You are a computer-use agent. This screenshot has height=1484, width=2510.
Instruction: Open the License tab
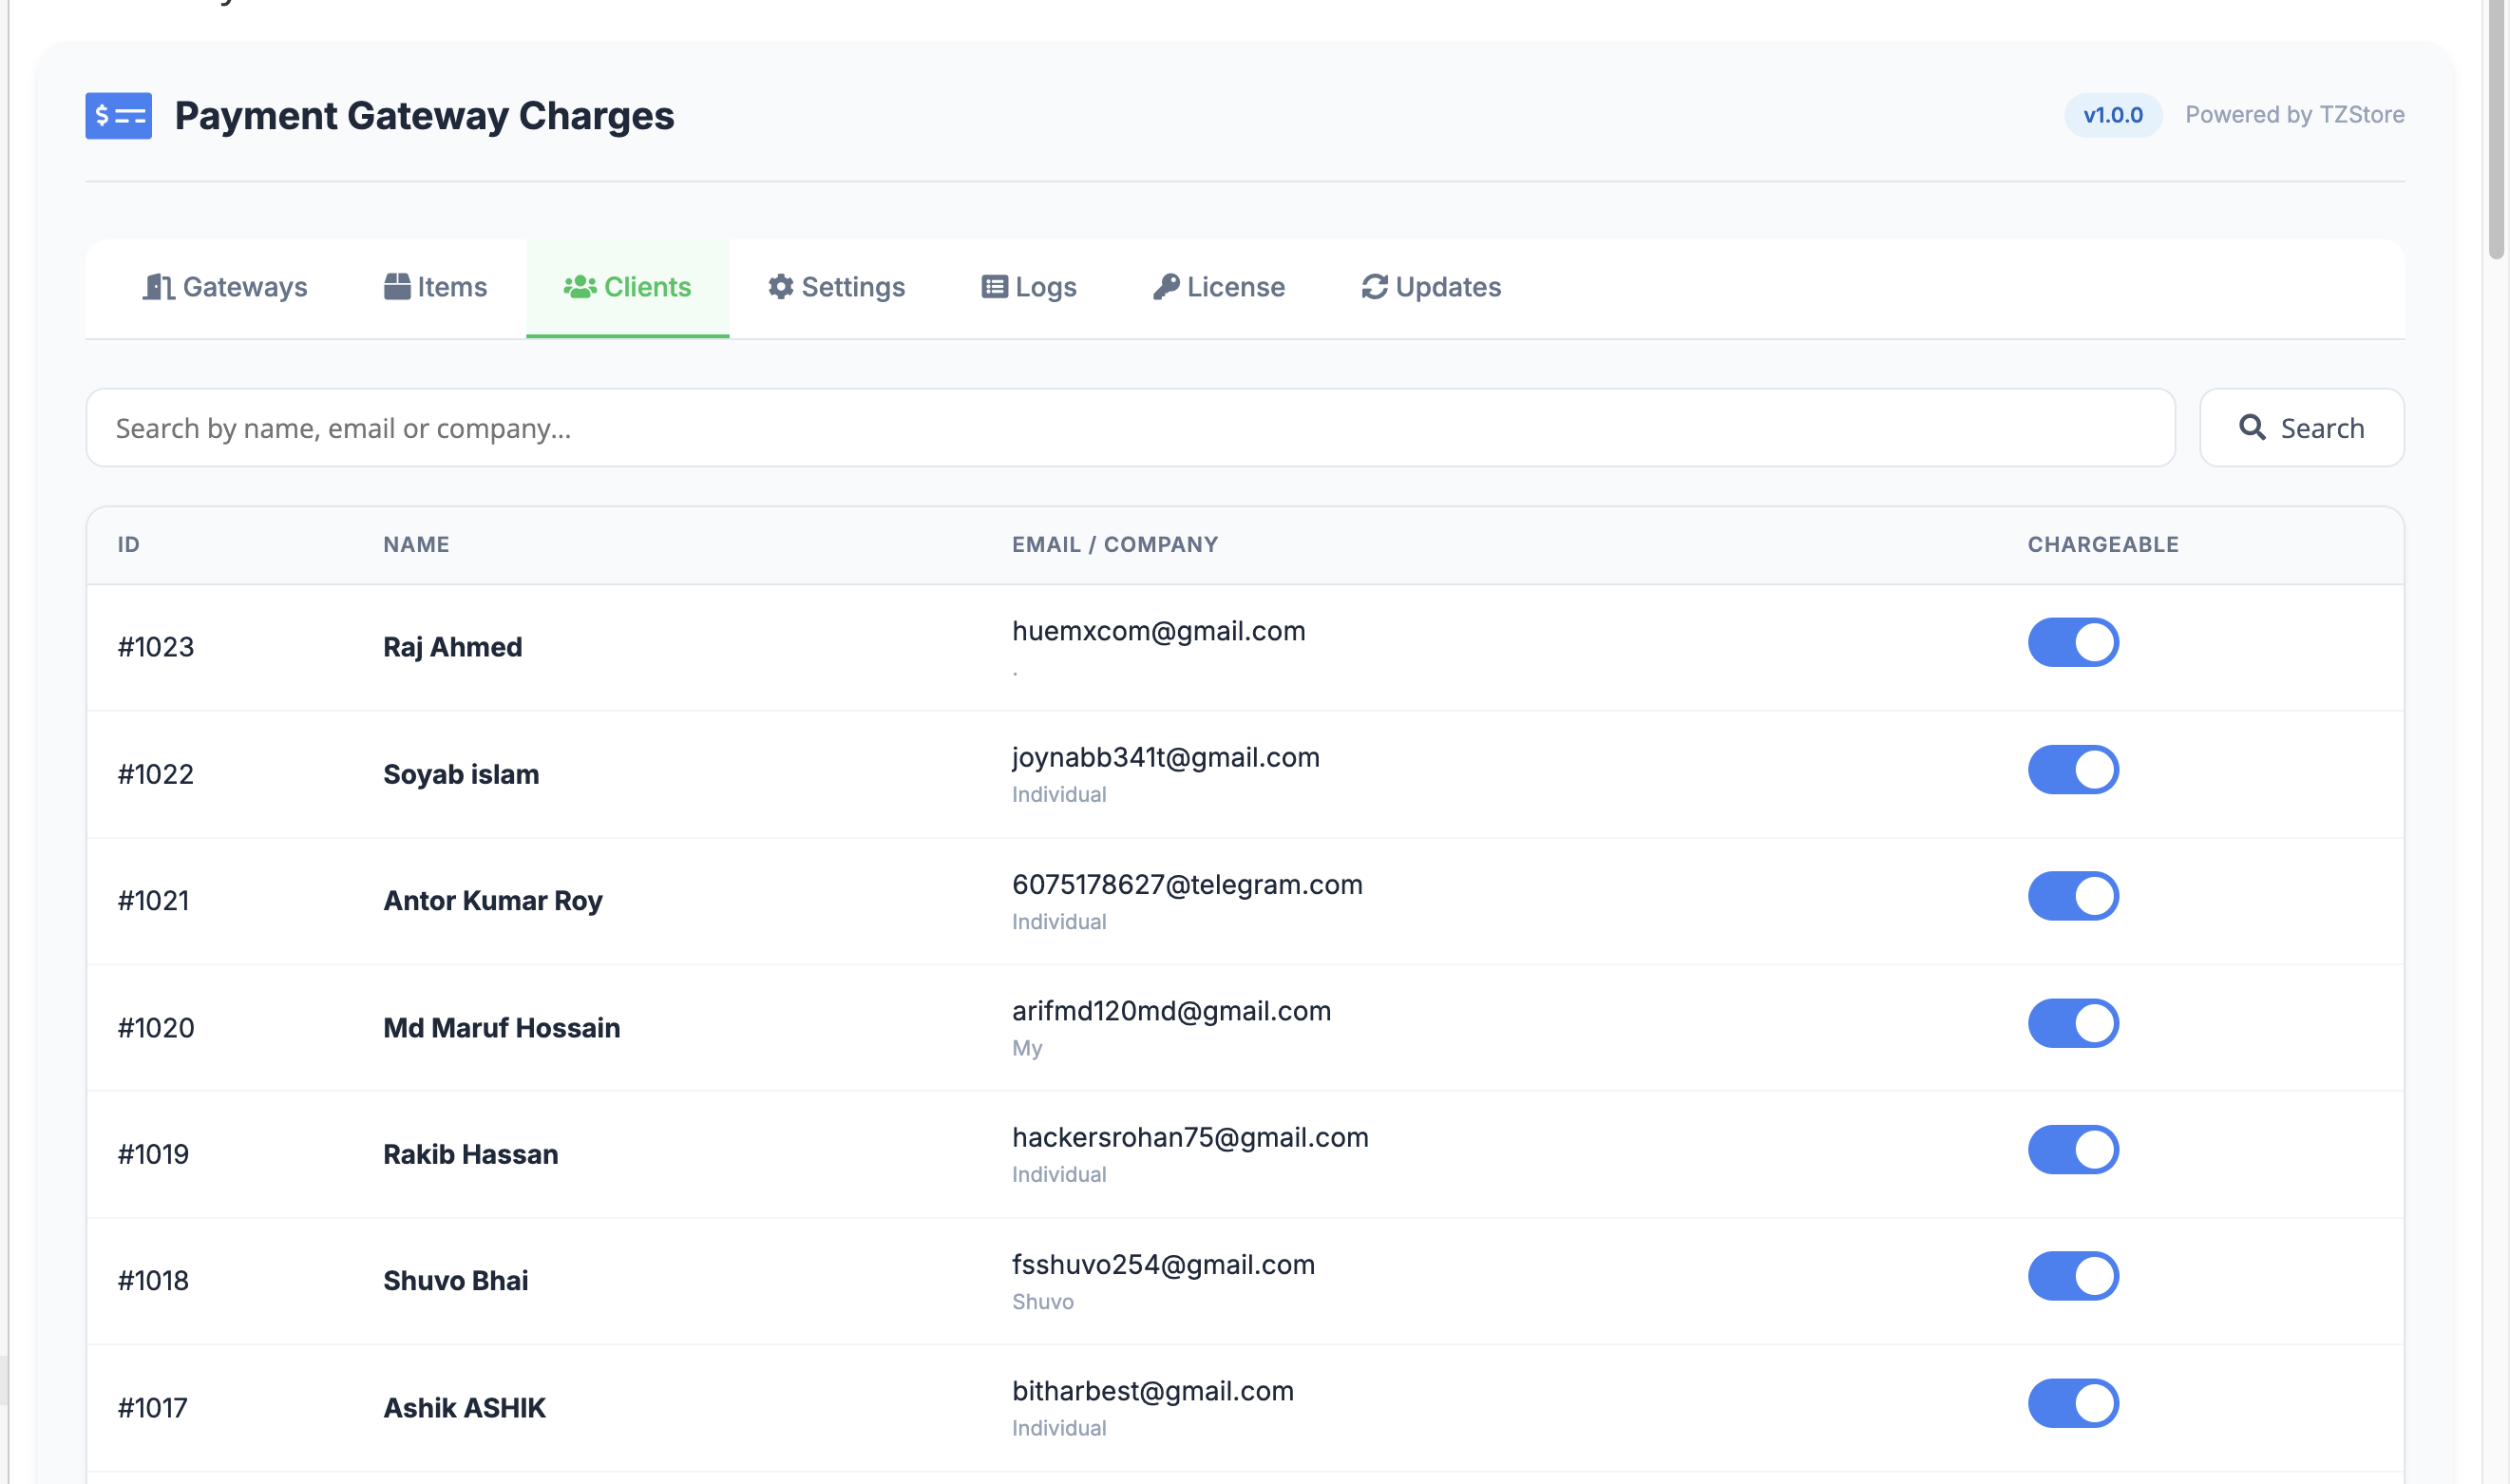[1218, 287]
